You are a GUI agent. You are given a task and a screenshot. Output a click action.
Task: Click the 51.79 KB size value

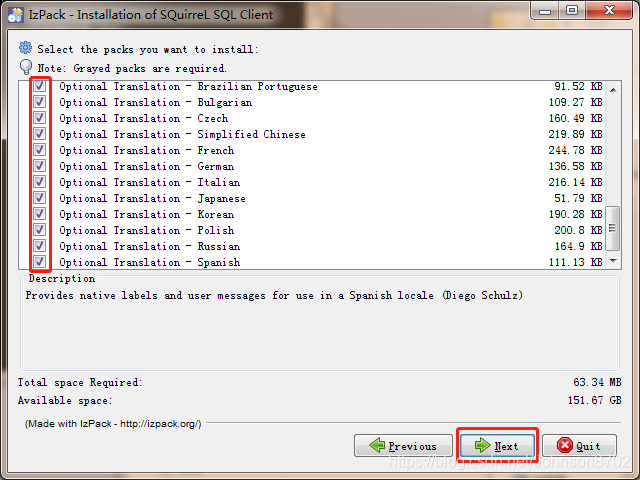click(578, 198)
